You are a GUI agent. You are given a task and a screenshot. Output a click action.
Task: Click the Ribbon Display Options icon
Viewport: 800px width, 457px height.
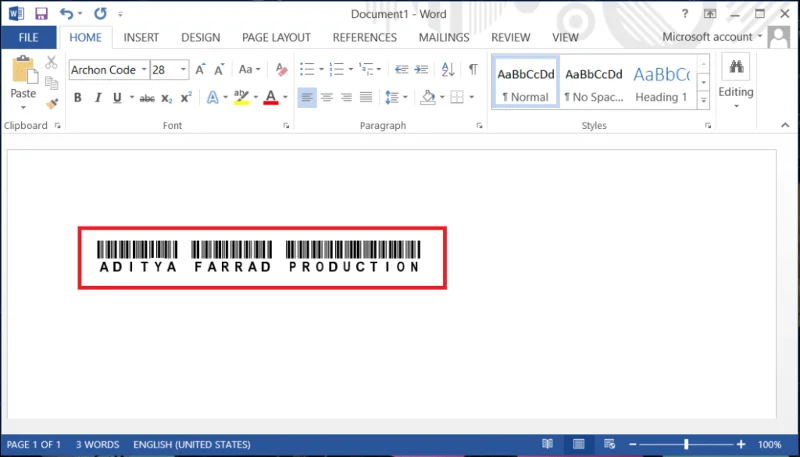coord(710,14)
